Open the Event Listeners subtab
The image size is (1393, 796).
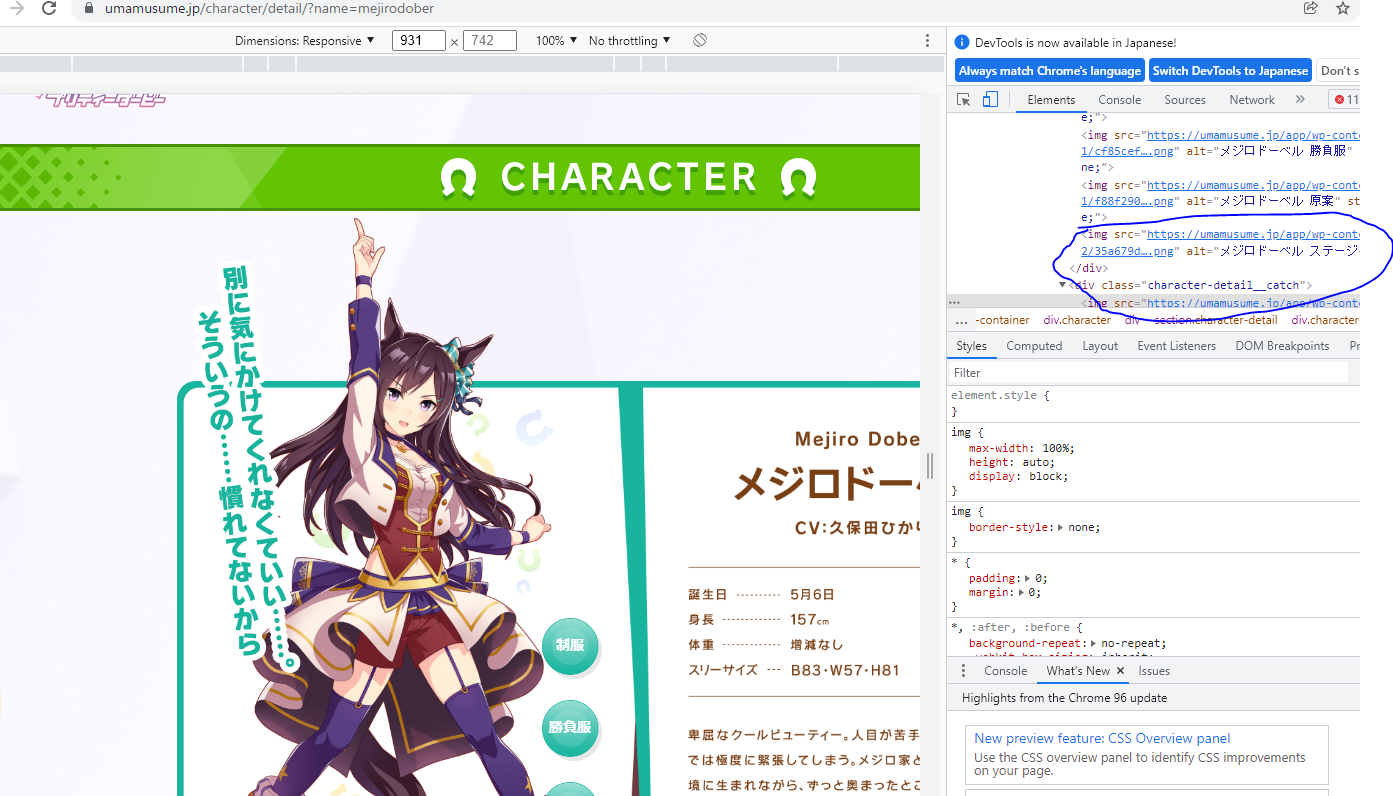point(1176,346)
